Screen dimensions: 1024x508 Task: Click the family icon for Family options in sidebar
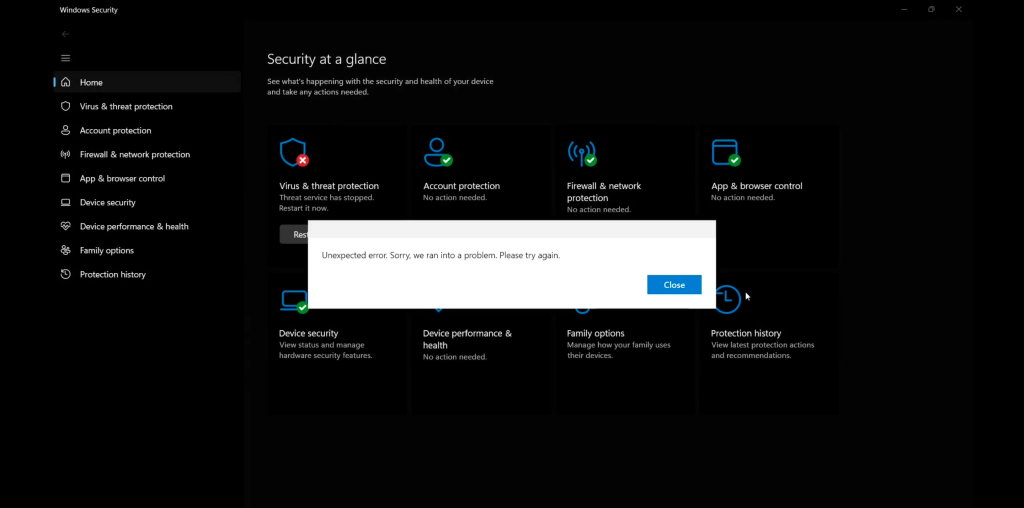(x=65, y=250)
